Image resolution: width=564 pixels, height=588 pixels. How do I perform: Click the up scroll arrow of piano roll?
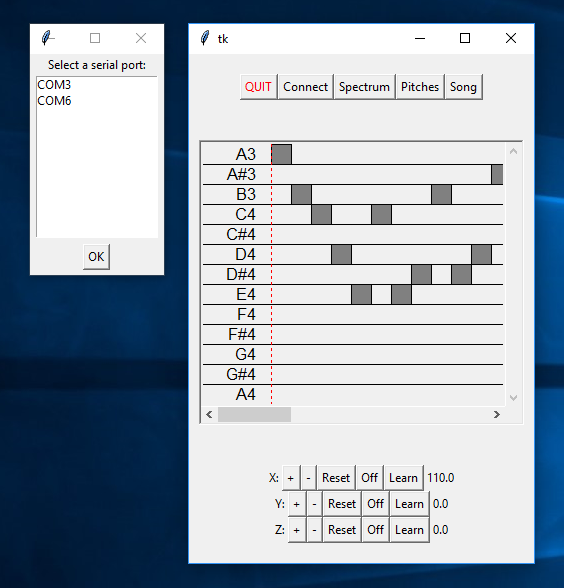[513, 151]
